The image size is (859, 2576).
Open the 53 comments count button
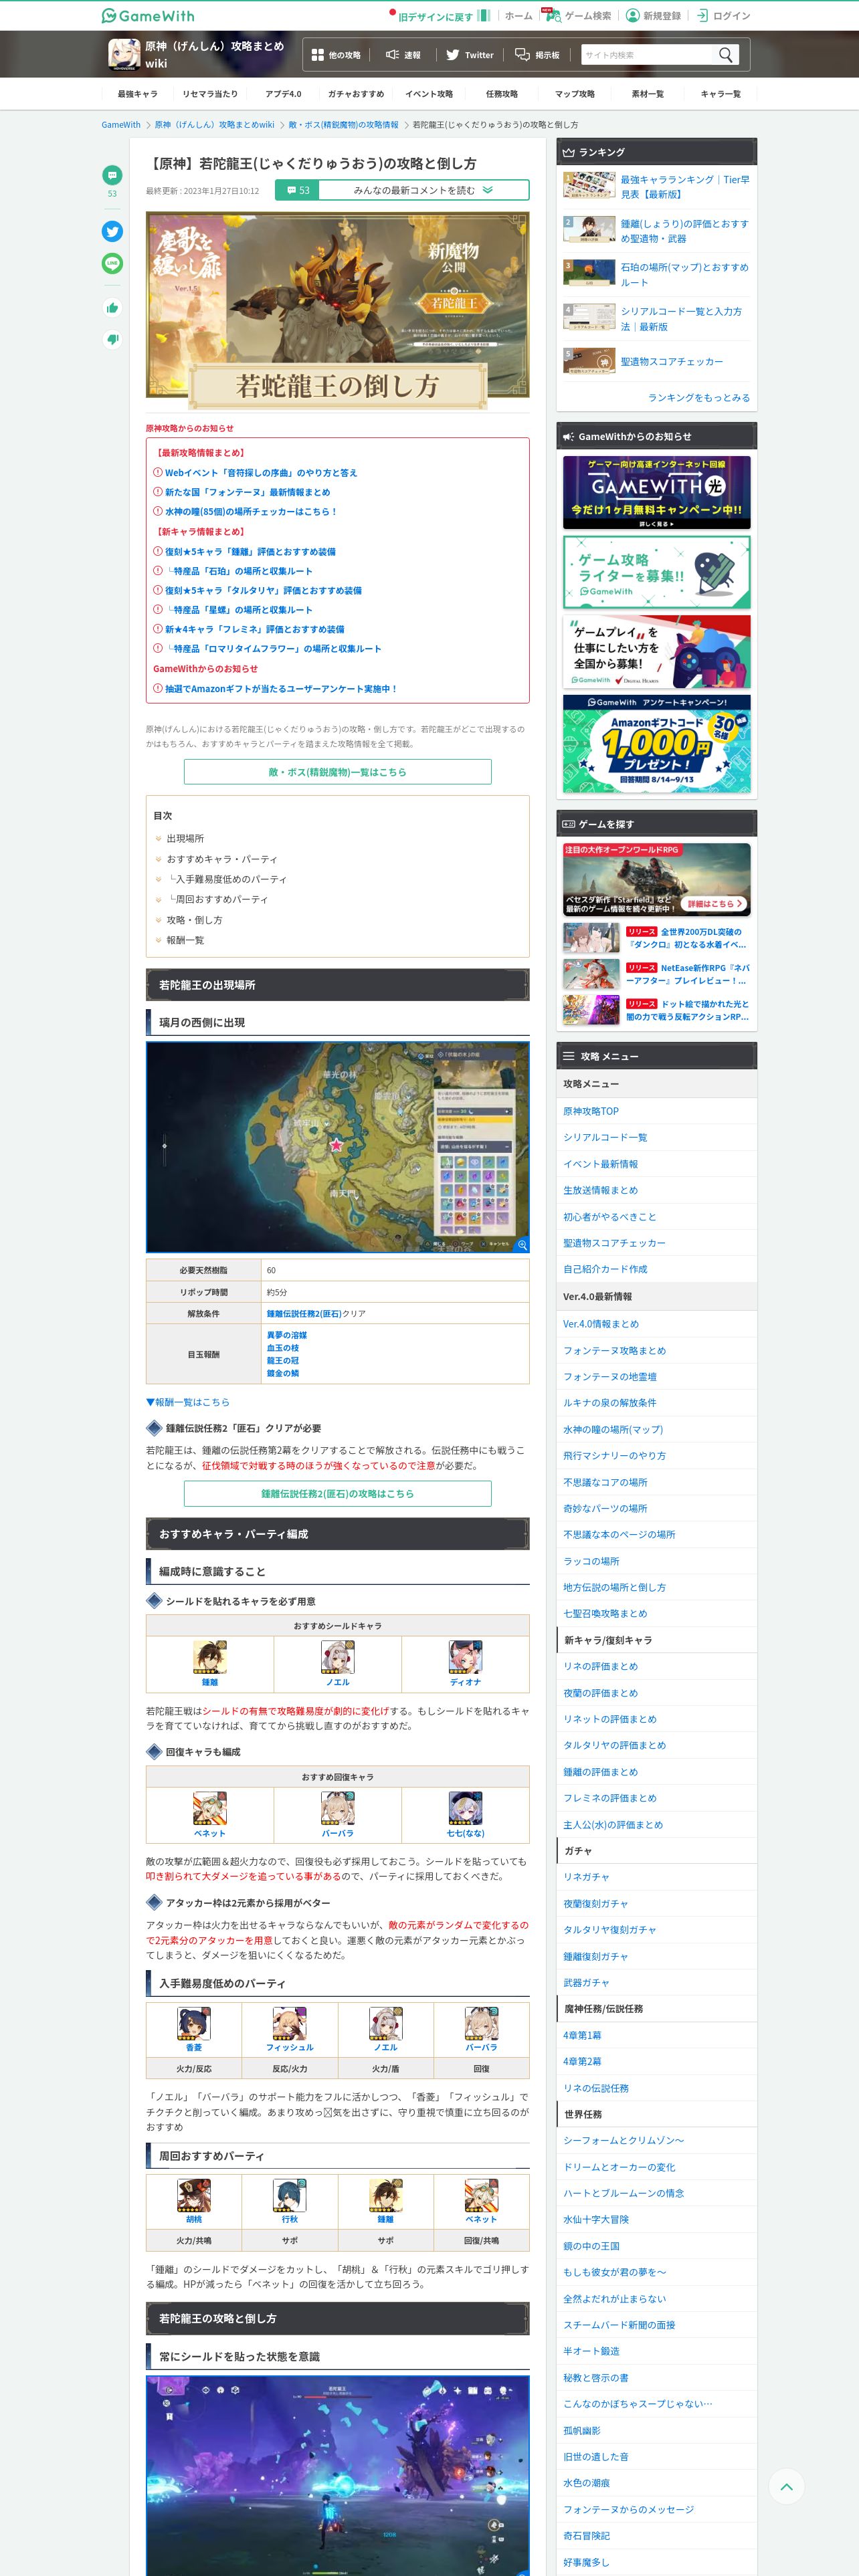pyautogui.click(x=298, y=190)
